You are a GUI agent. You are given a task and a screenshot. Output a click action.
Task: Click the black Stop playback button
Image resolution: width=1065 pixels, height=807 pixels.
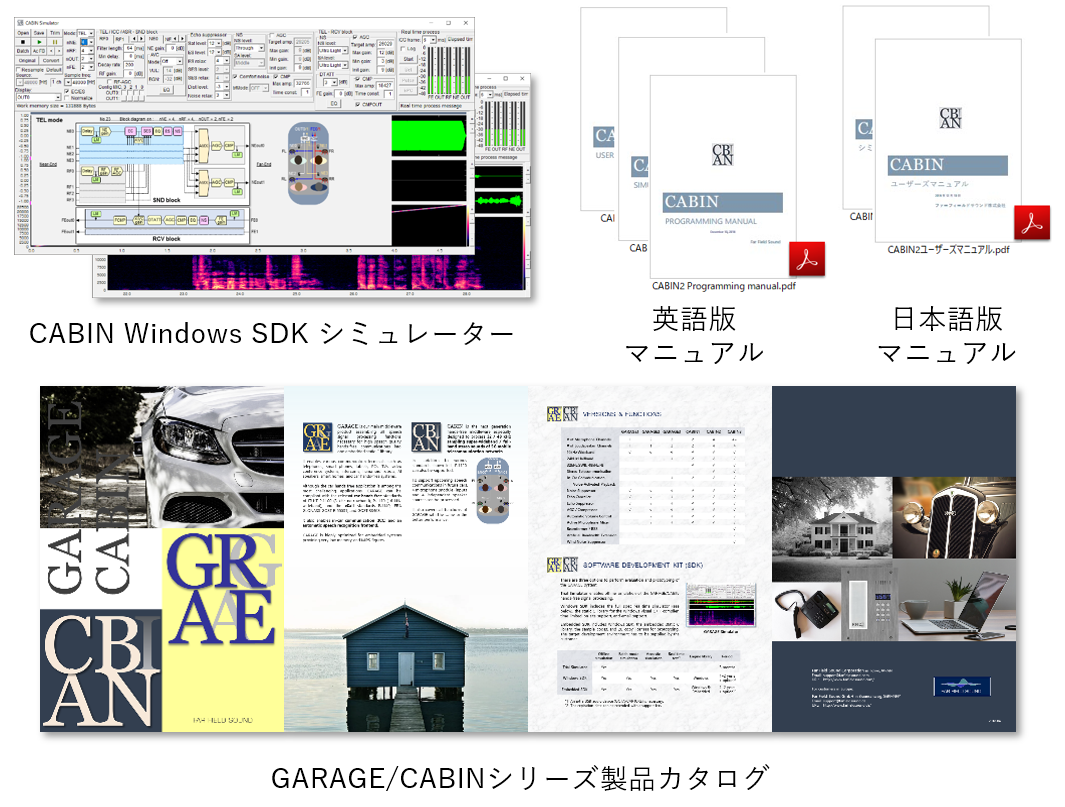pos(23,42)
